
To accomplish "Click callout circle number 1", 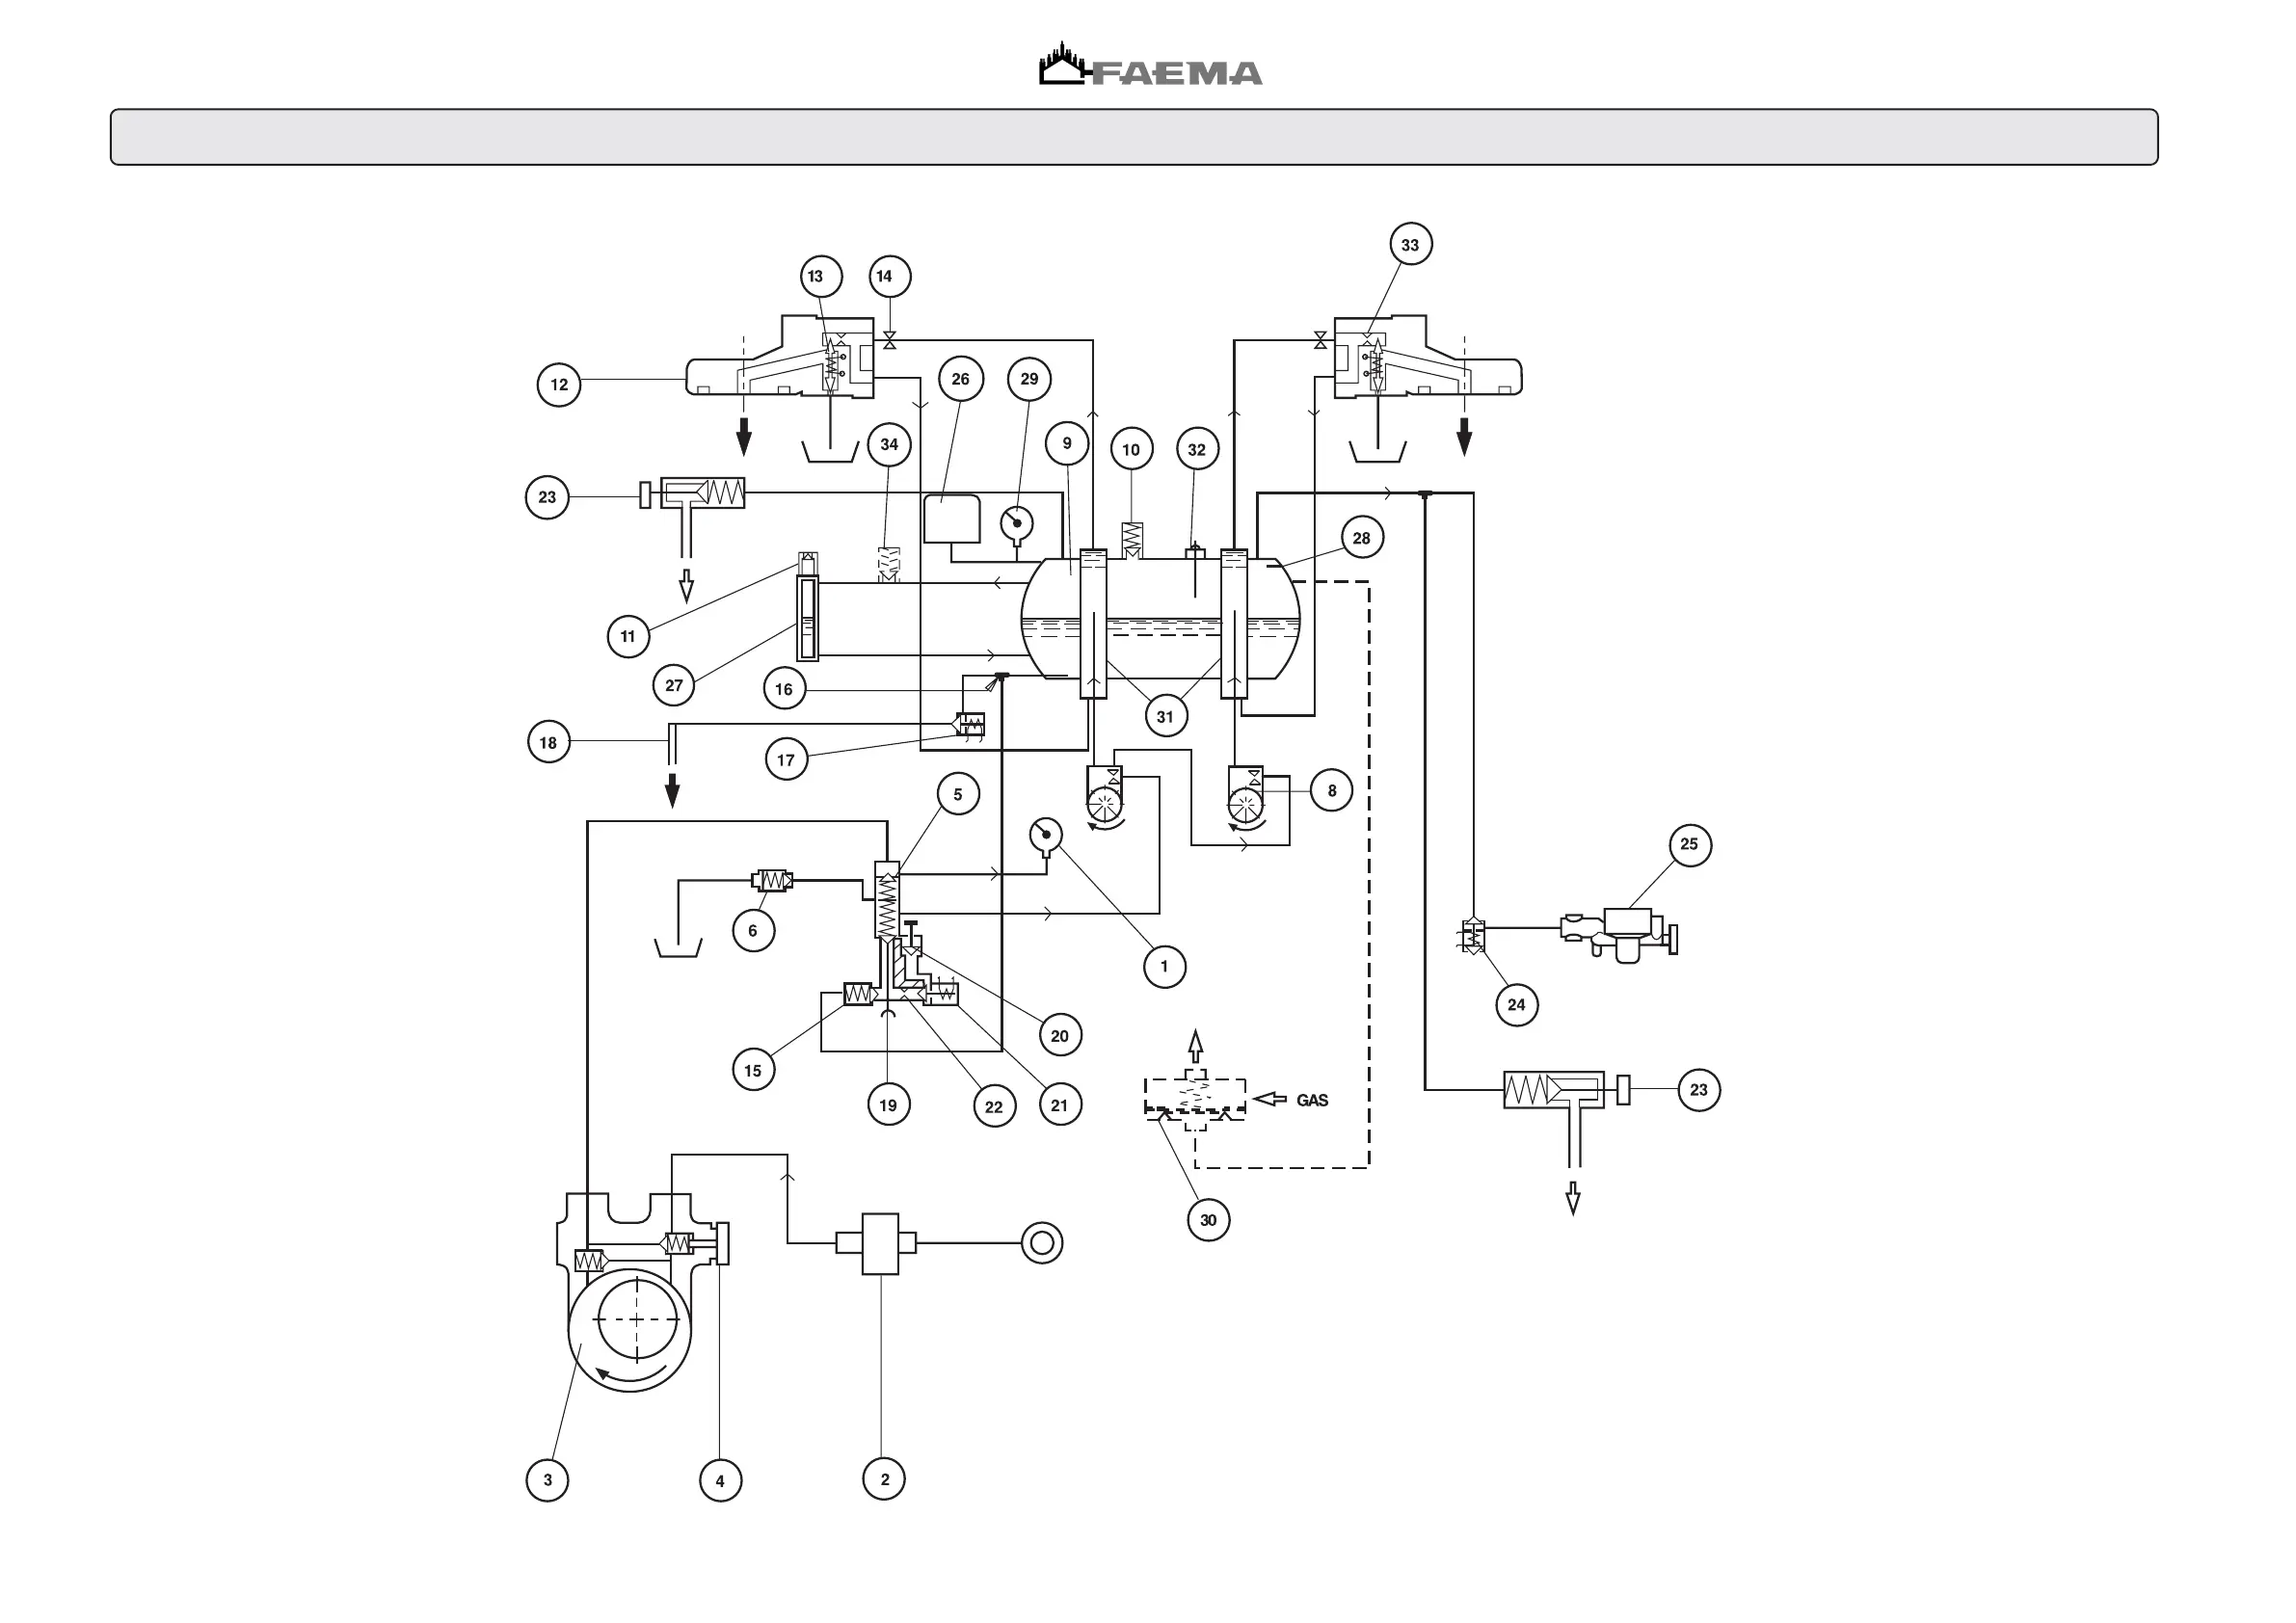I will (1164, 967).
